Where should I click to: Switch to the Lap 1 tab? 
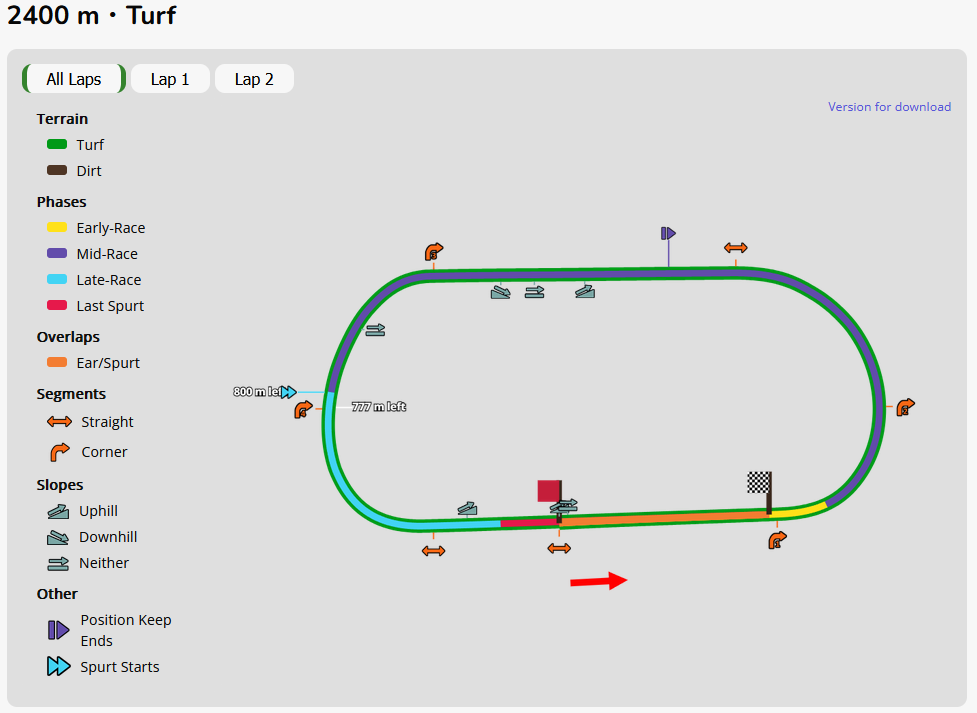(170, 79)
